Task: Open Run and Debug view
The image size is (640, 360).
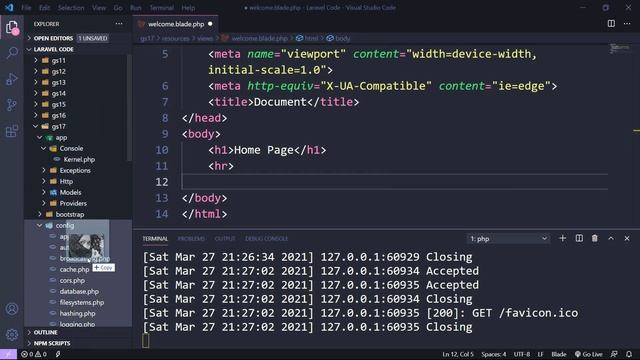Action: click(x=12, y=79)
